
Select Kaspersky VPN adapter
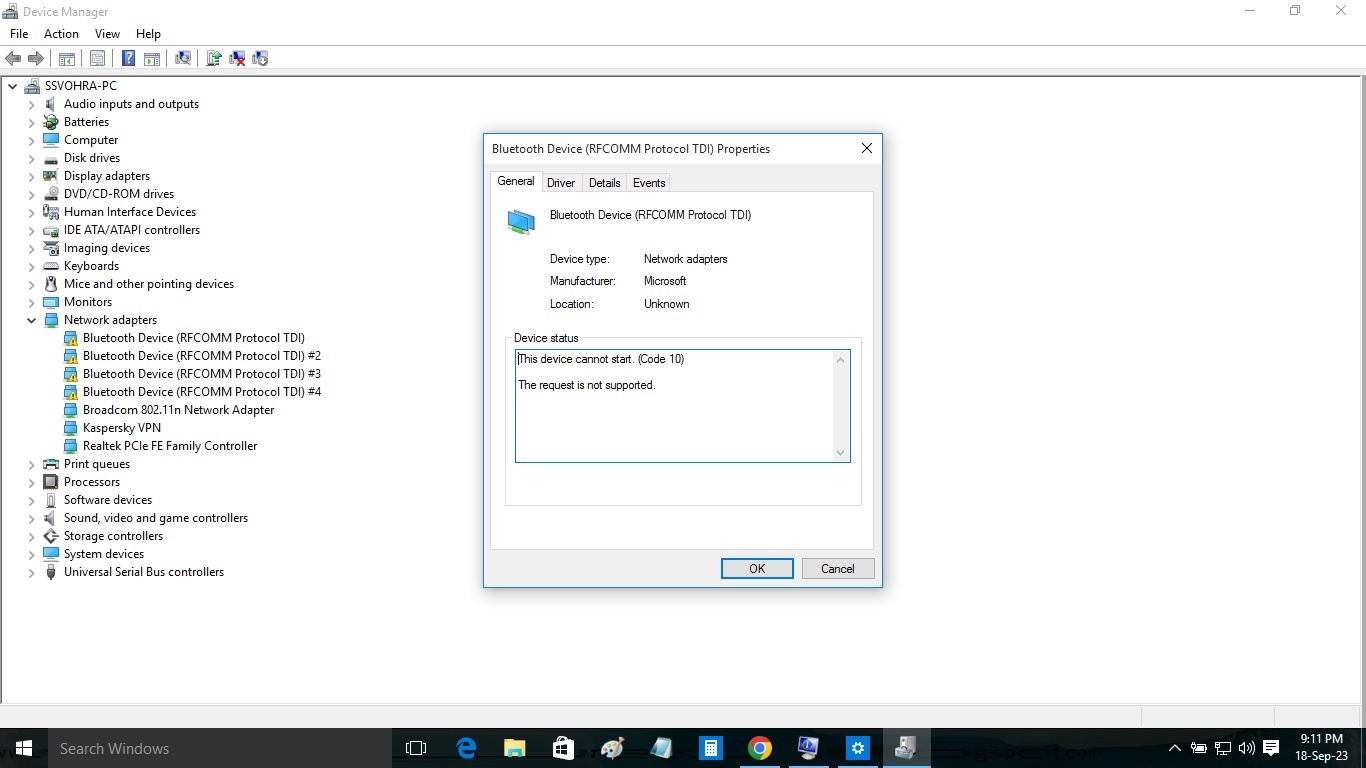[x=122, y=428]
